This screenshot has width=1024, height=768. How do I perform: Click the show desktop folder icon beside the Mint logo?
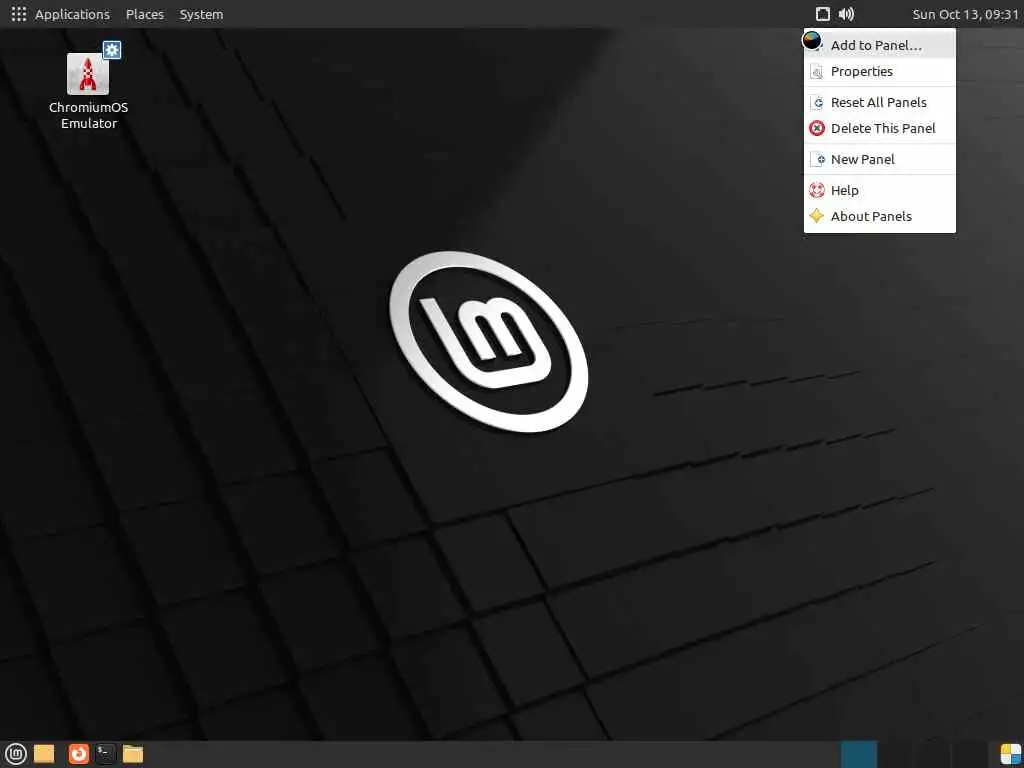[x=44, y=754]
